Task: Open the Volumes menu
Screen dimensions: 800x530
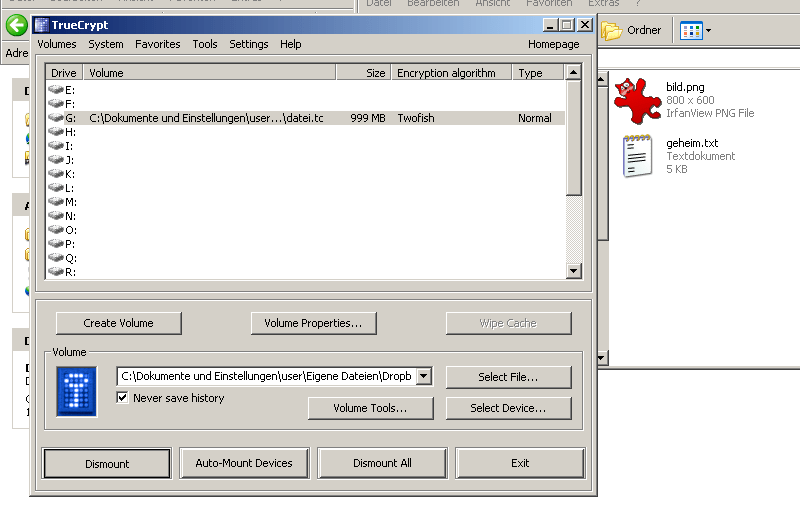Action: coord(57,44)
